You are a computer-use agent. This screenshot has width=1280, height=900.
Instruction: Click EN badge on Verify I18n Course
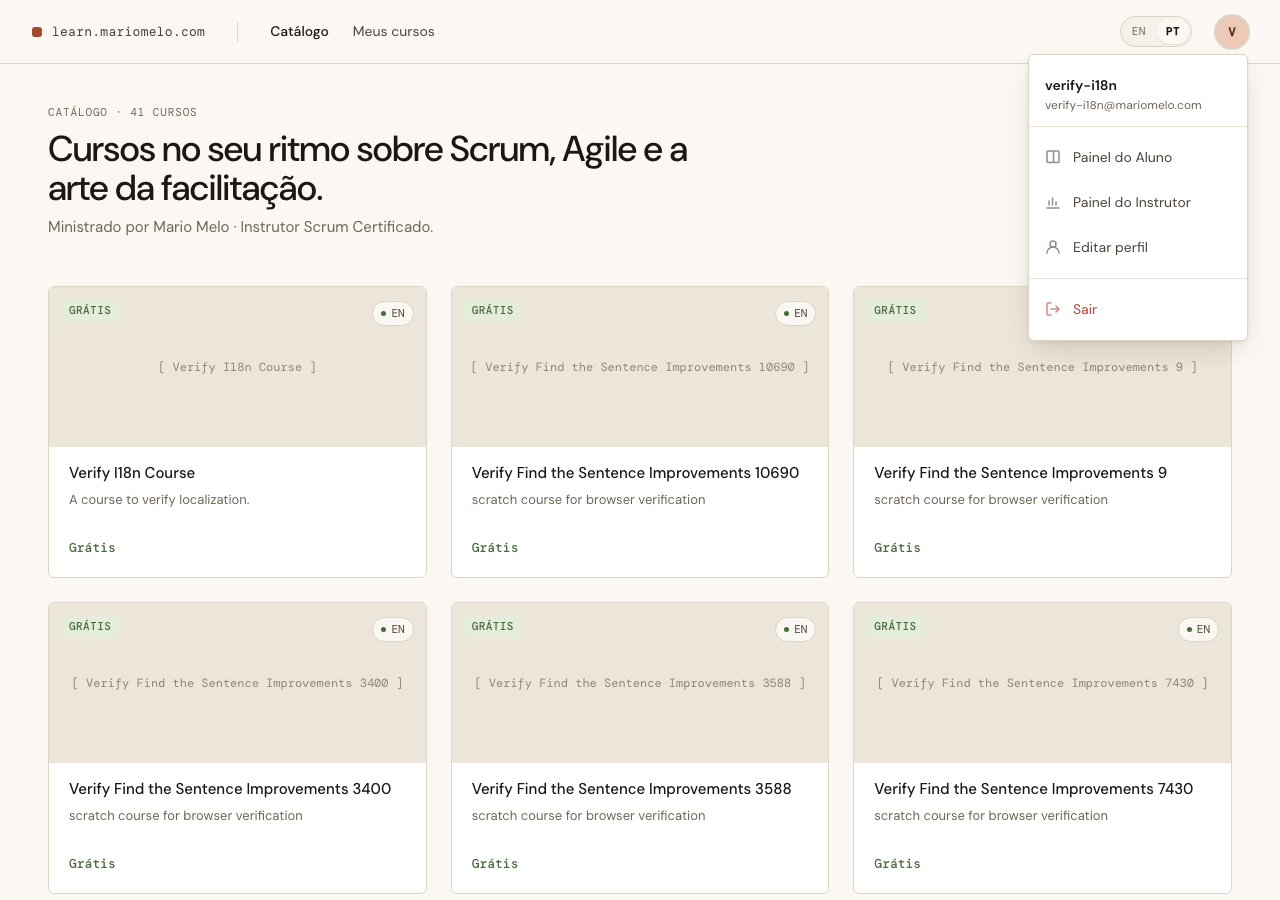(393, 314)
